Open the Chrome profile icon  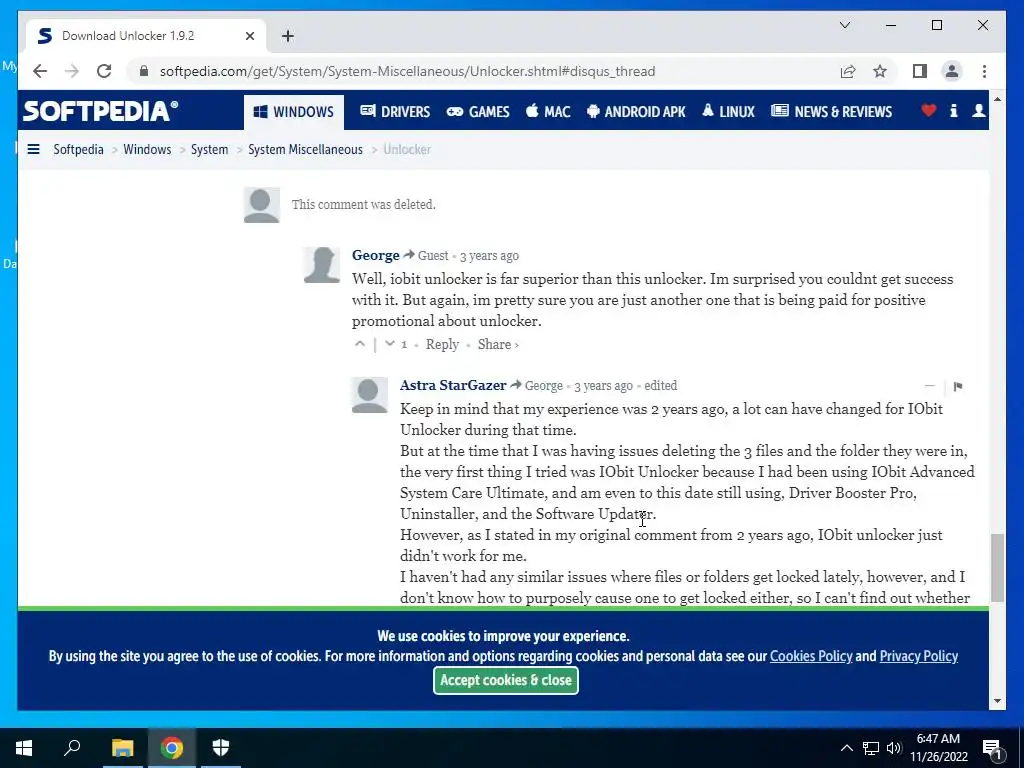[952, 71]
